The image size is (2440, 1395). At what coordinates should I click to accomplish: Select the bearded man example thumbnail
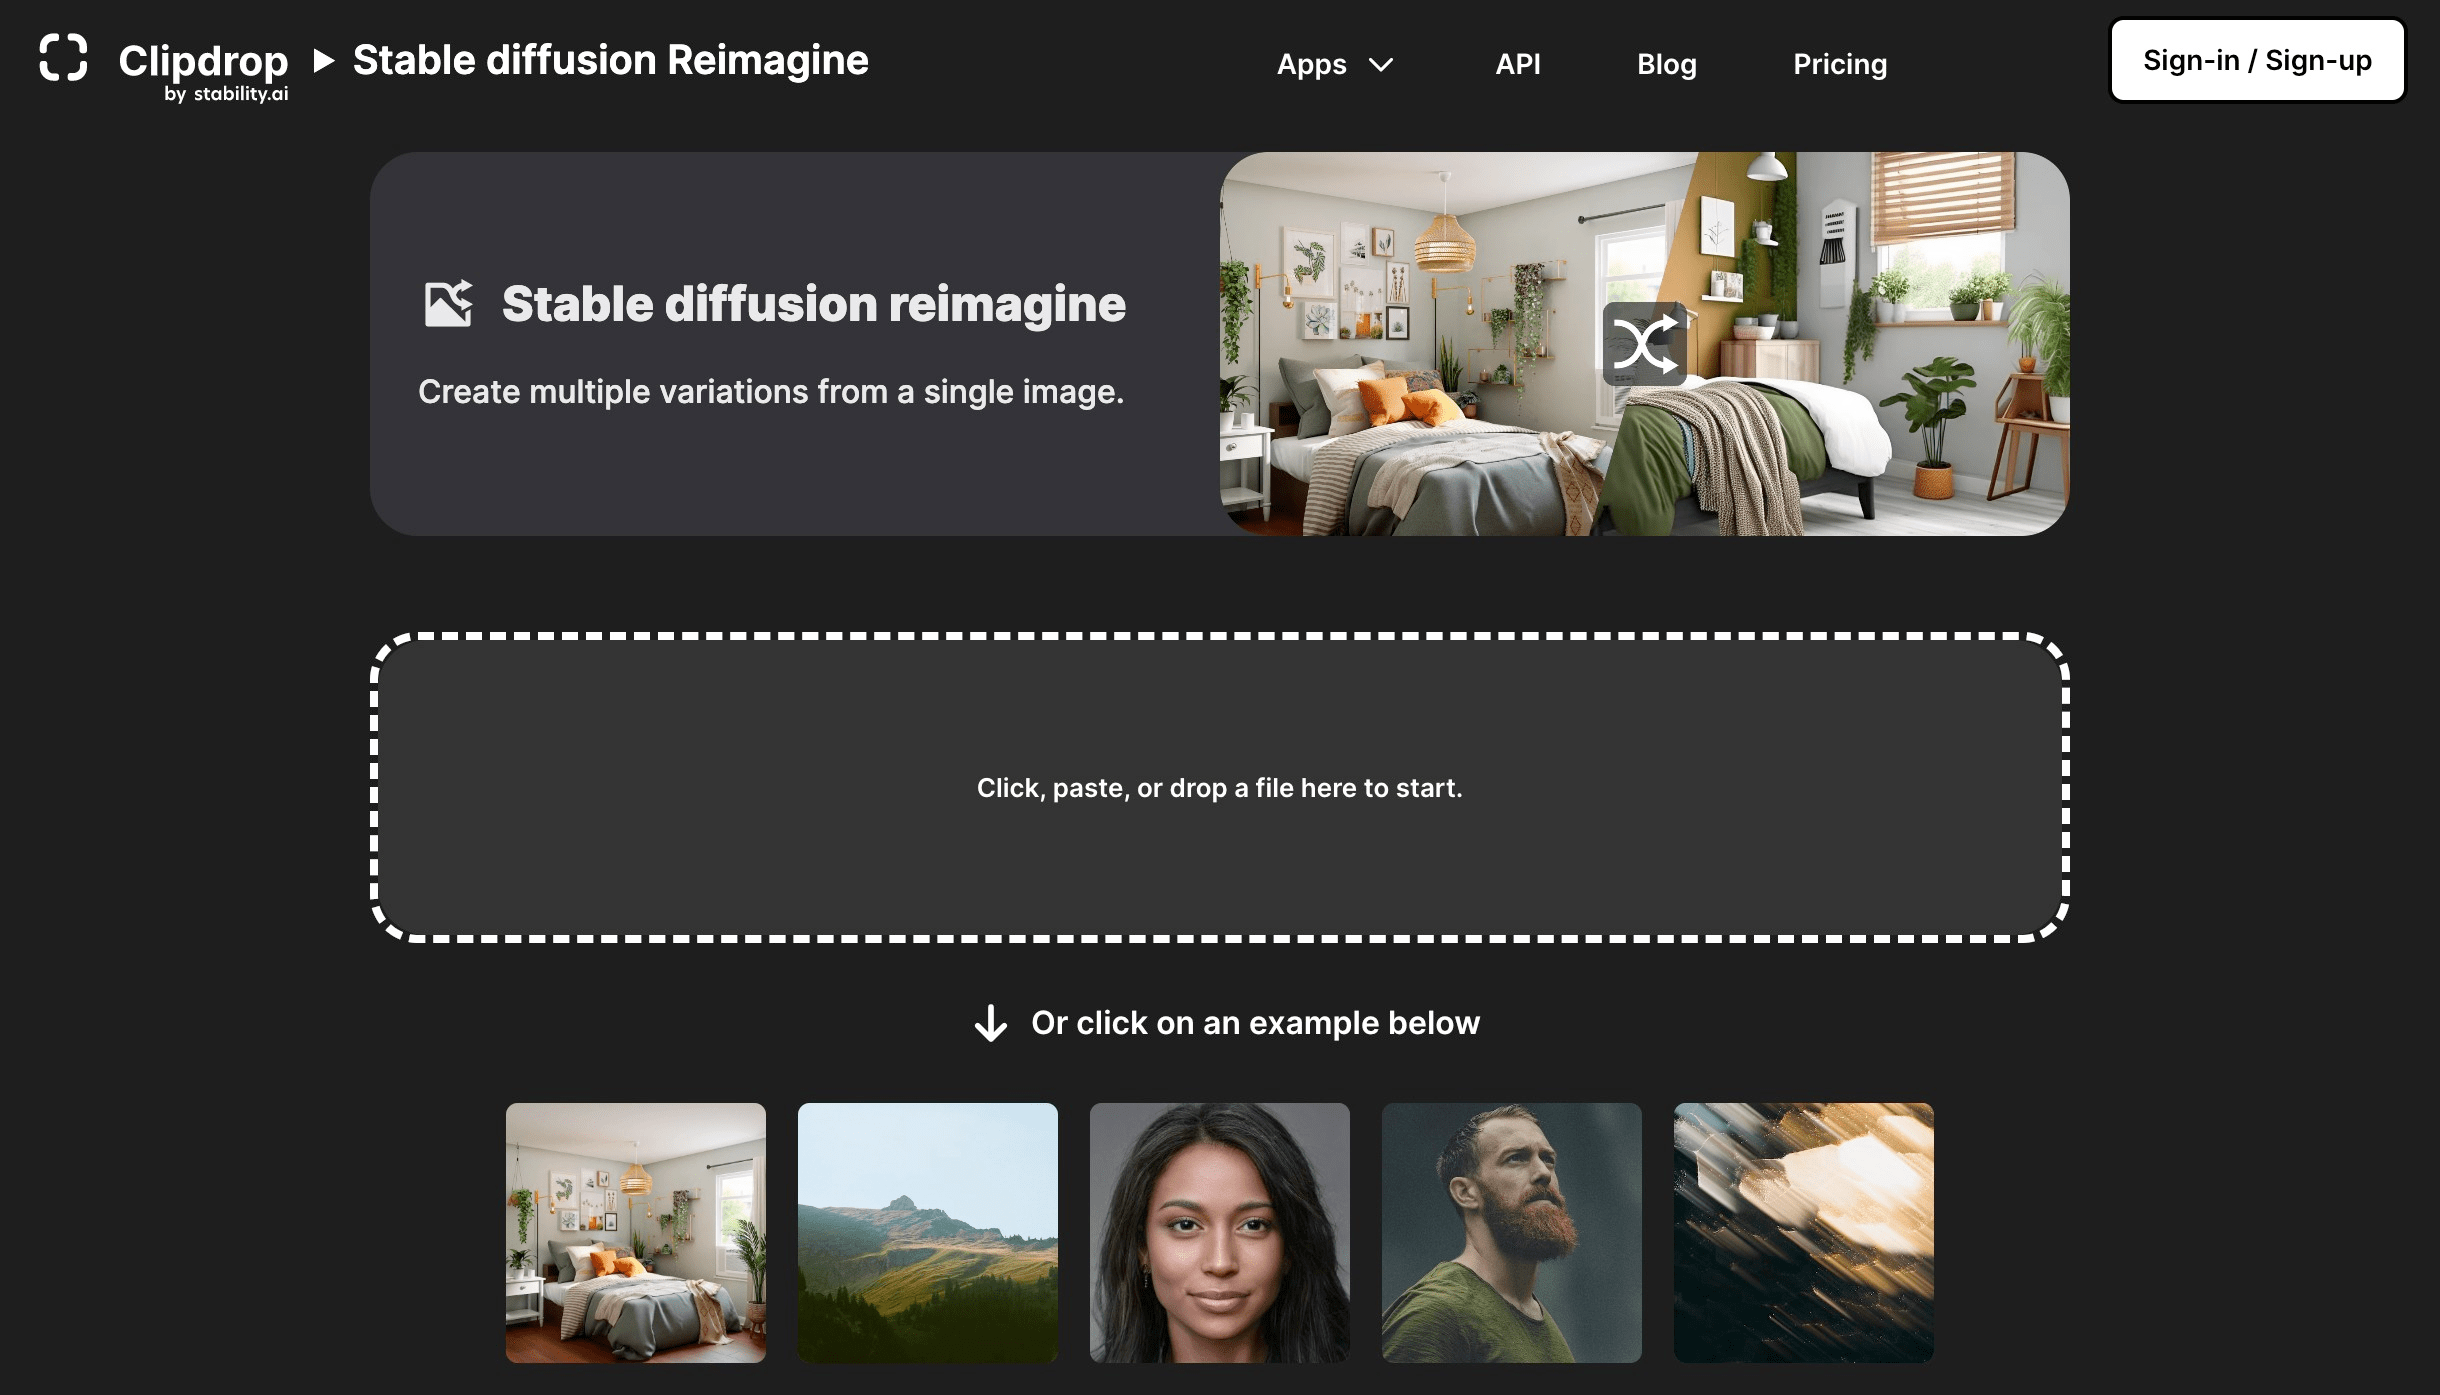[1512, 1232]
